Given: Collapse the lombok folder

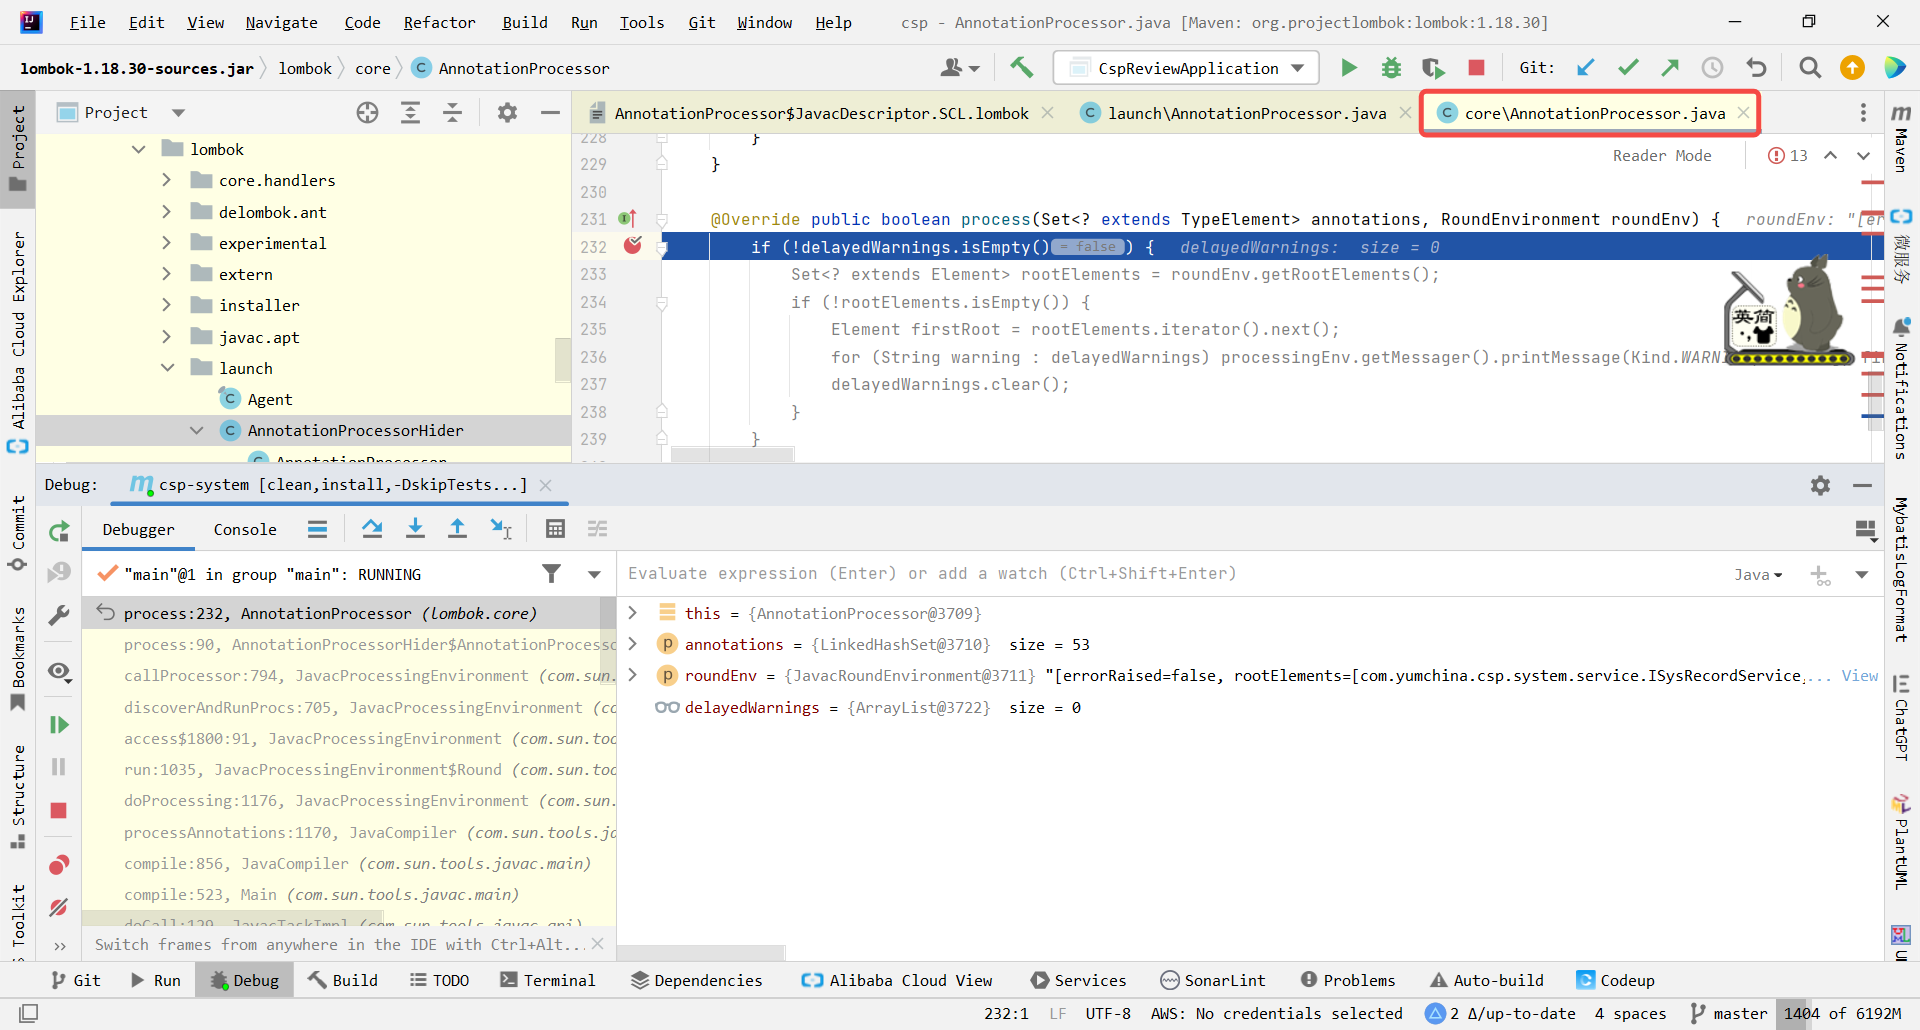Looking at the screenshot, I should [x=139, y=149].
